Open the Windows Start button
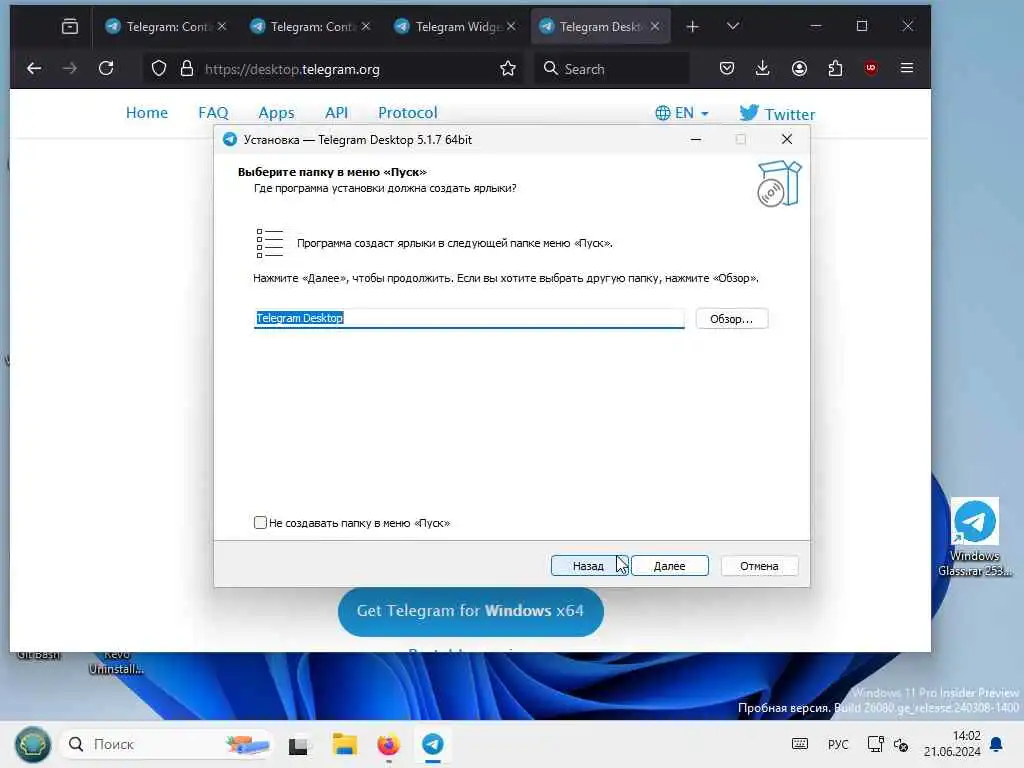The height and width of the screenshot is (768, 1024). (x=33, y=744)
